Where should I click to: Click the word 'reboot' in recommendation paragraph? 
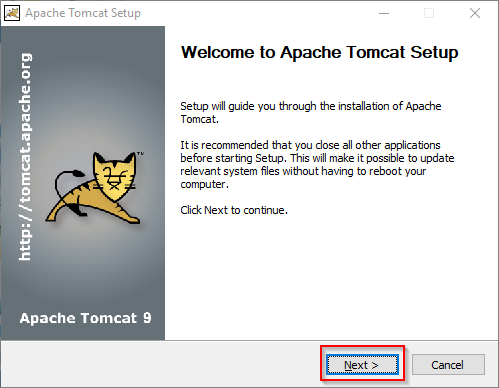(385, 171)
